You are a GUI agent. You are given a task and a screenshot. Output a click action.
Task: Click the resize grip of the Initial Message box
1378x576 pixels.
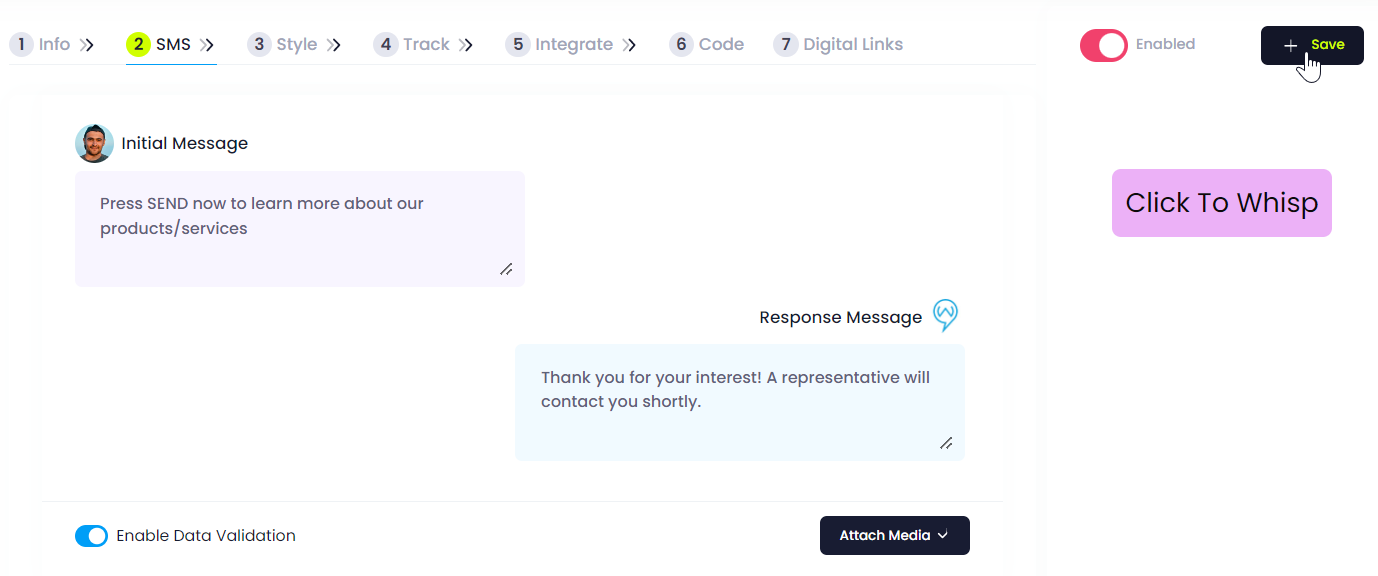tap(506, 269)
